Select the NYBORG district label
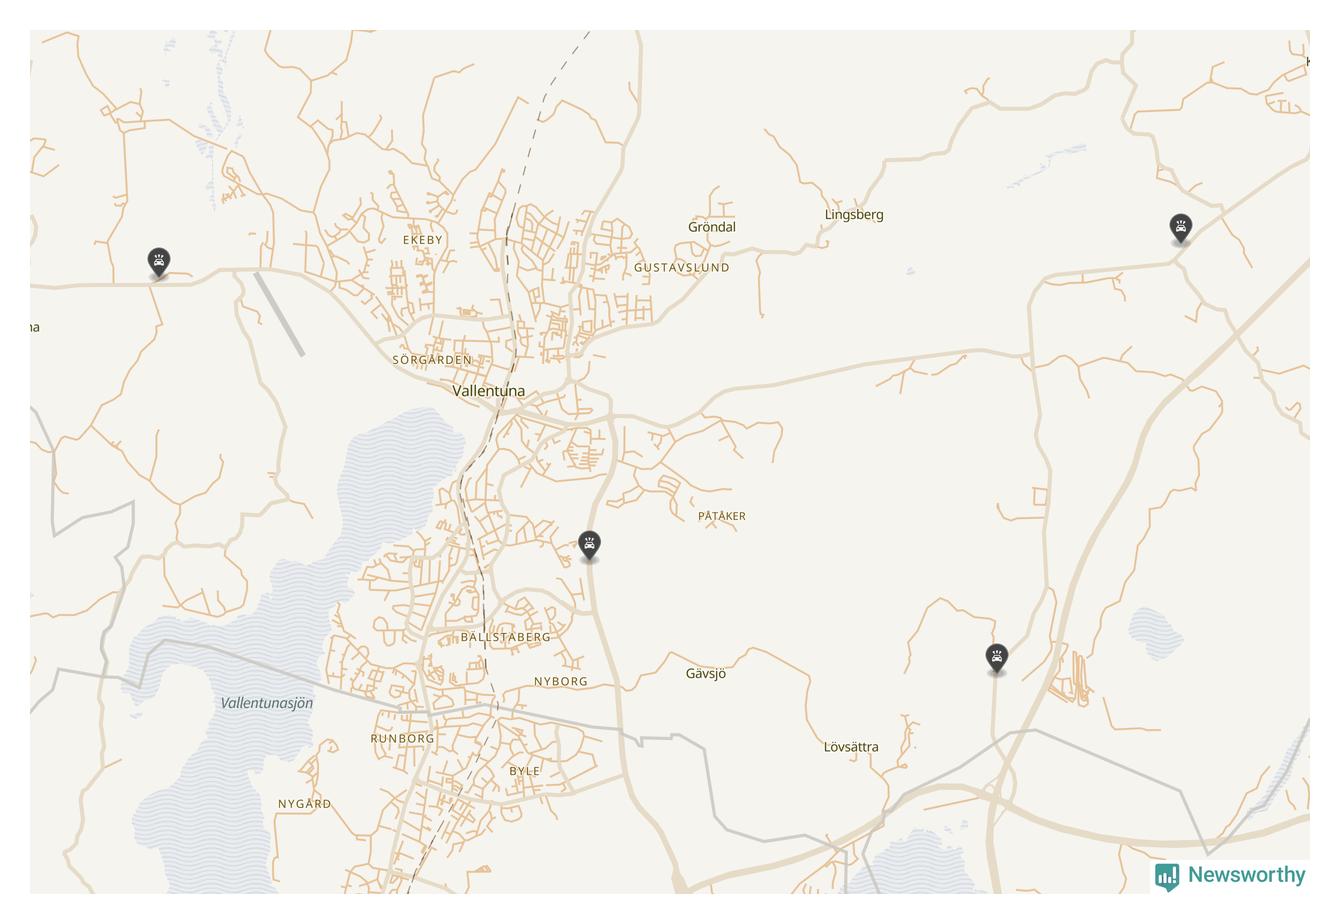 [x=561, y=682]
